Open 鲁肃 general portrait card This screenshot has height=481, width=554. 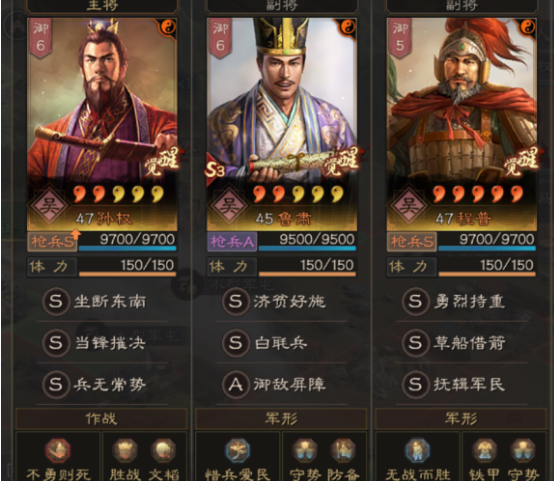click(x=282, y=124)
